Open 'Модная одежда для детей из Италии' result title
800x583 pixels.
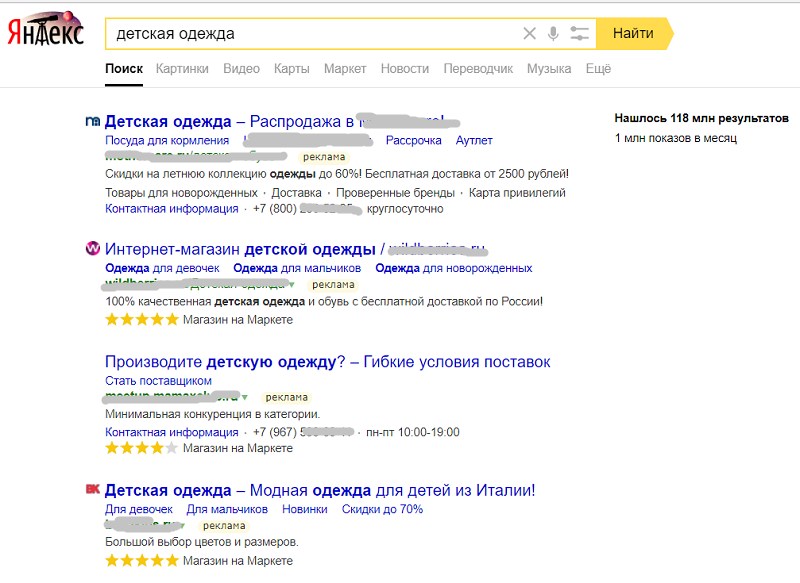(x=320, y=490)
